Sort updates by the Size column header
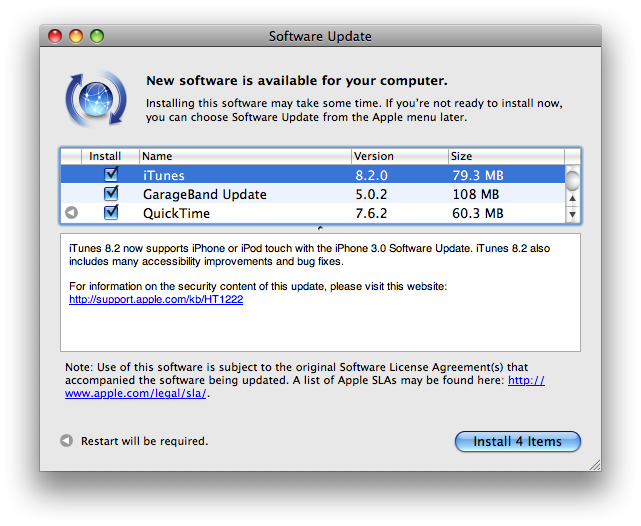The height and width of the screenshot is (526, 641). click(505, 156)
